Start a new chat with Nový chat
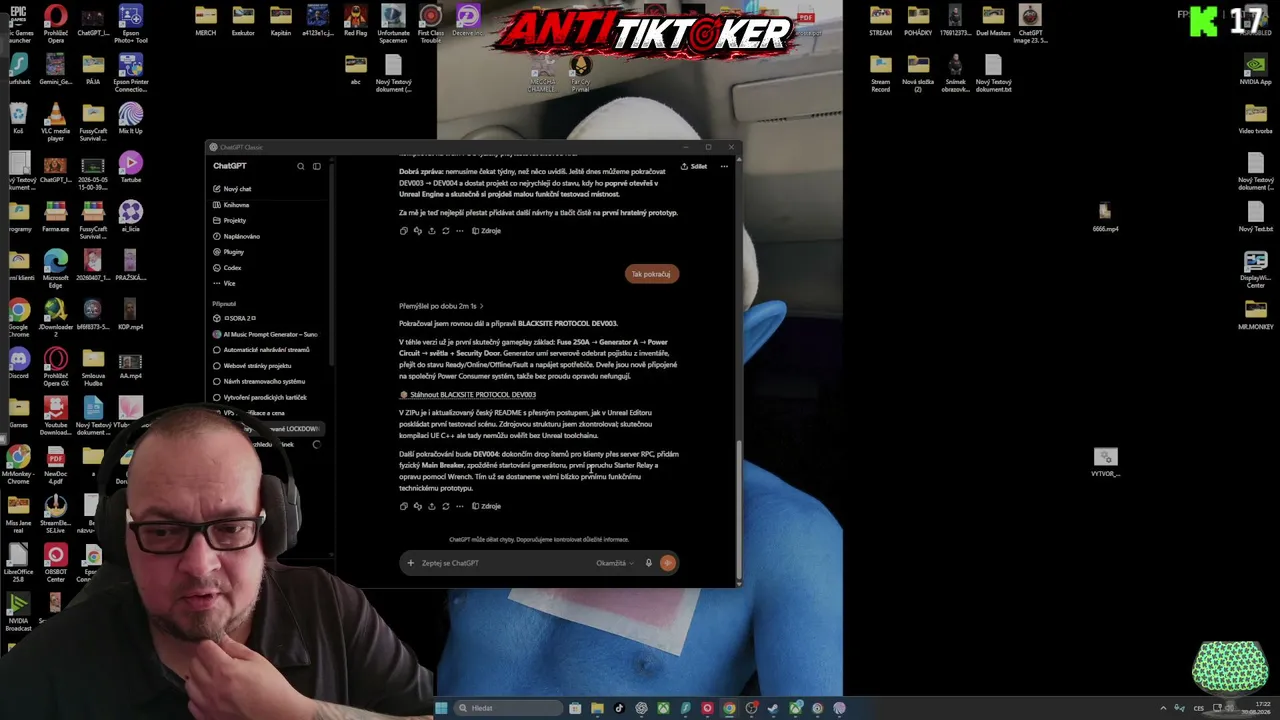 coord(232,189)
